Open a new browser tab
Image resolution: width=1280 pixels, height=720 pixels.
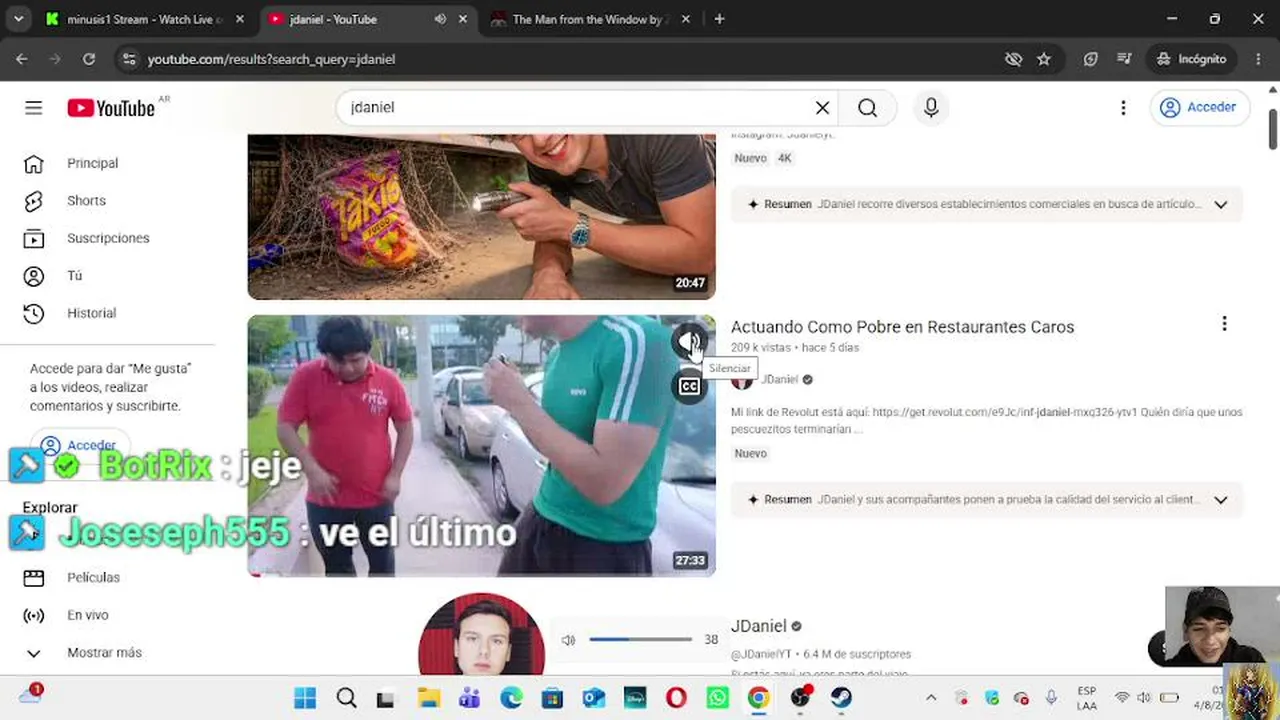719,19
